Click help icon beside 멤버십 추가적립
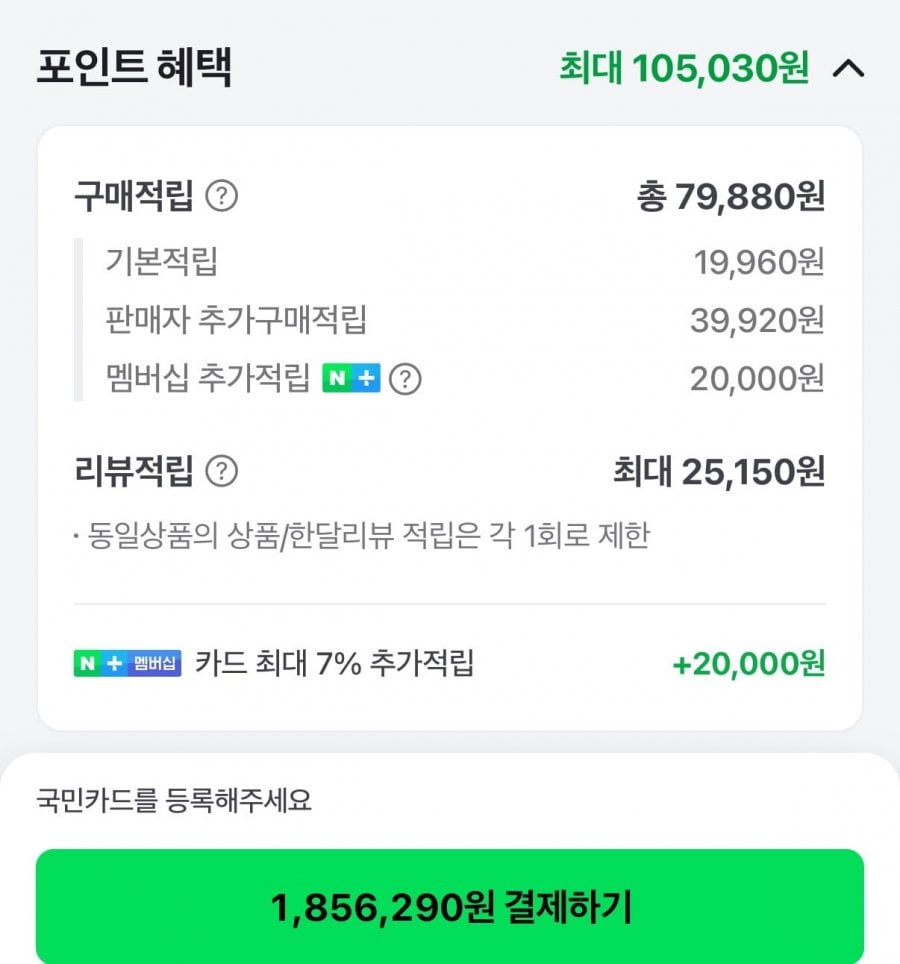The image size is (900, 964). (404, 379)
